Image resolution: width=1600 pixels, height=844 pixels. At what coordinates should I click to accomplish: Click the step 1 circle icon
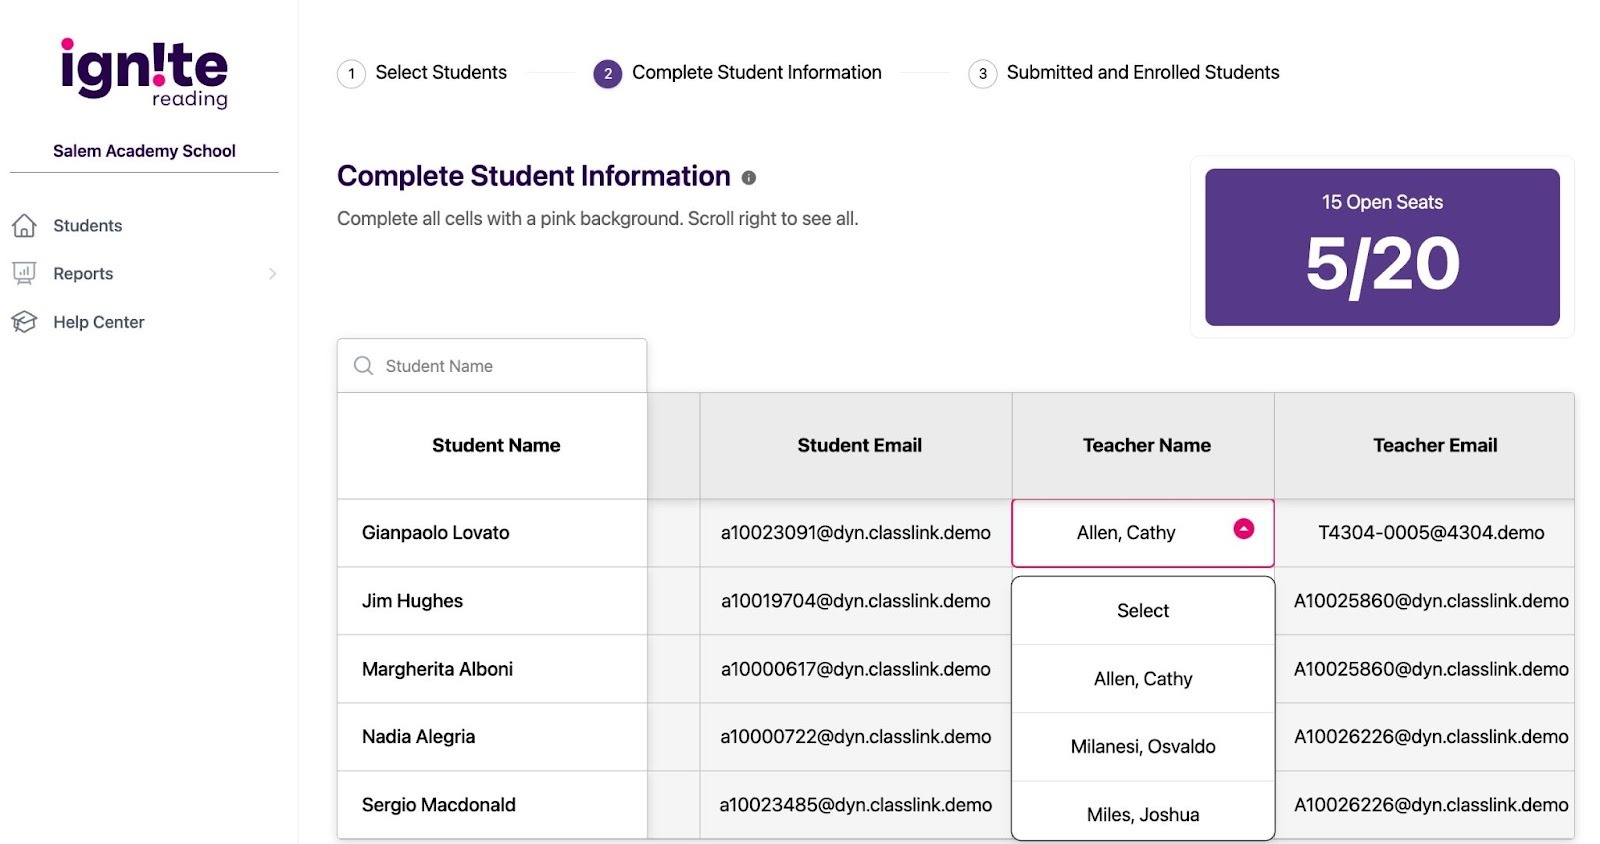click(x=351, y=74)
